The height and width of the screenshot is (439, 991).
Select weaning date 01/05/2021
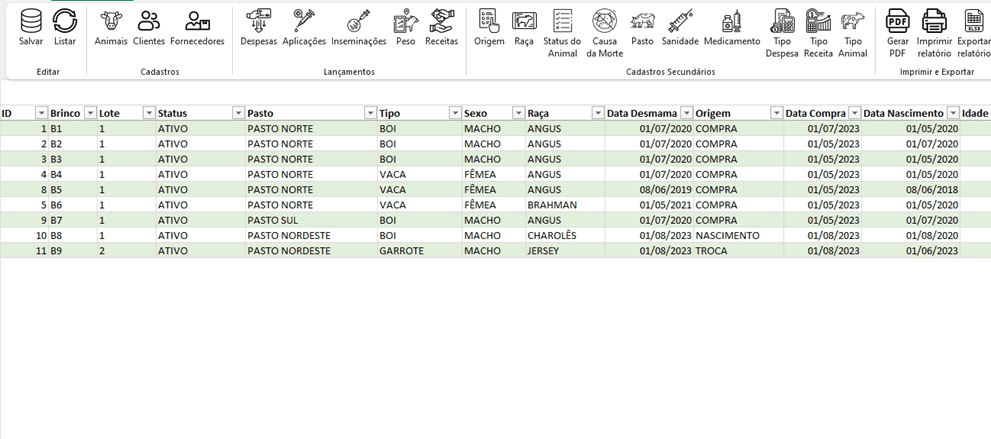tap(649, 205)
